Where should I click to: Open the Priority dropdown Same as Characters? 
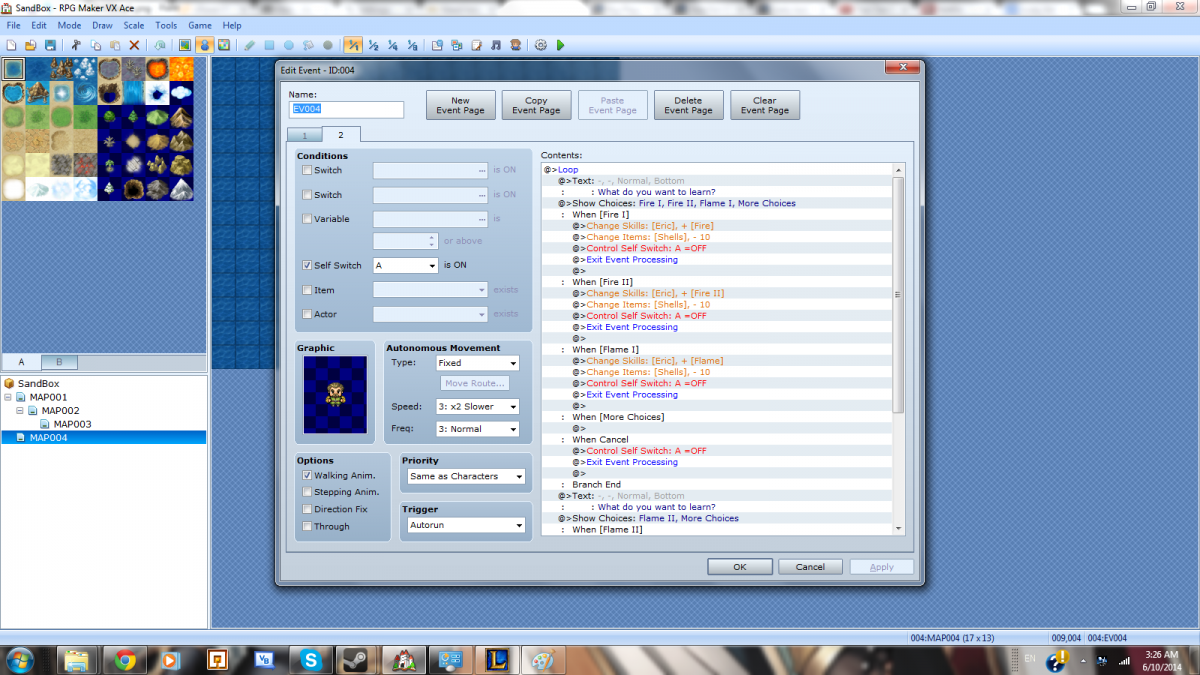click(x=466, y=476)
